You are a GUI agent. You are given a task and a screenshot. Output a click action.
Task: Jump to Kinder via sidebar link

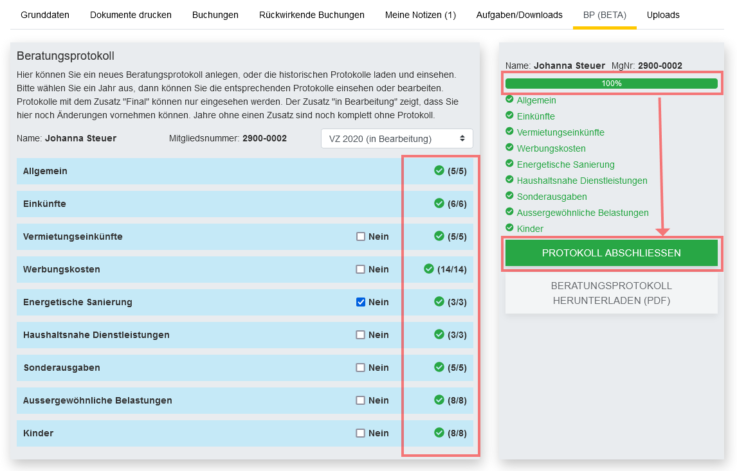[530, 228]
